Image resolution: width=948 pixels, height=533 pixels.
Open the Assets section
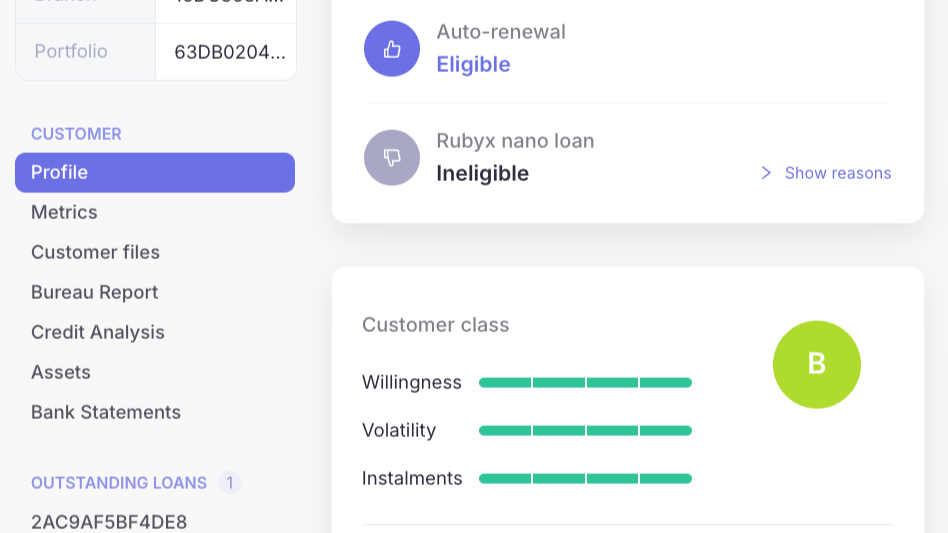[x=61, y=372]
